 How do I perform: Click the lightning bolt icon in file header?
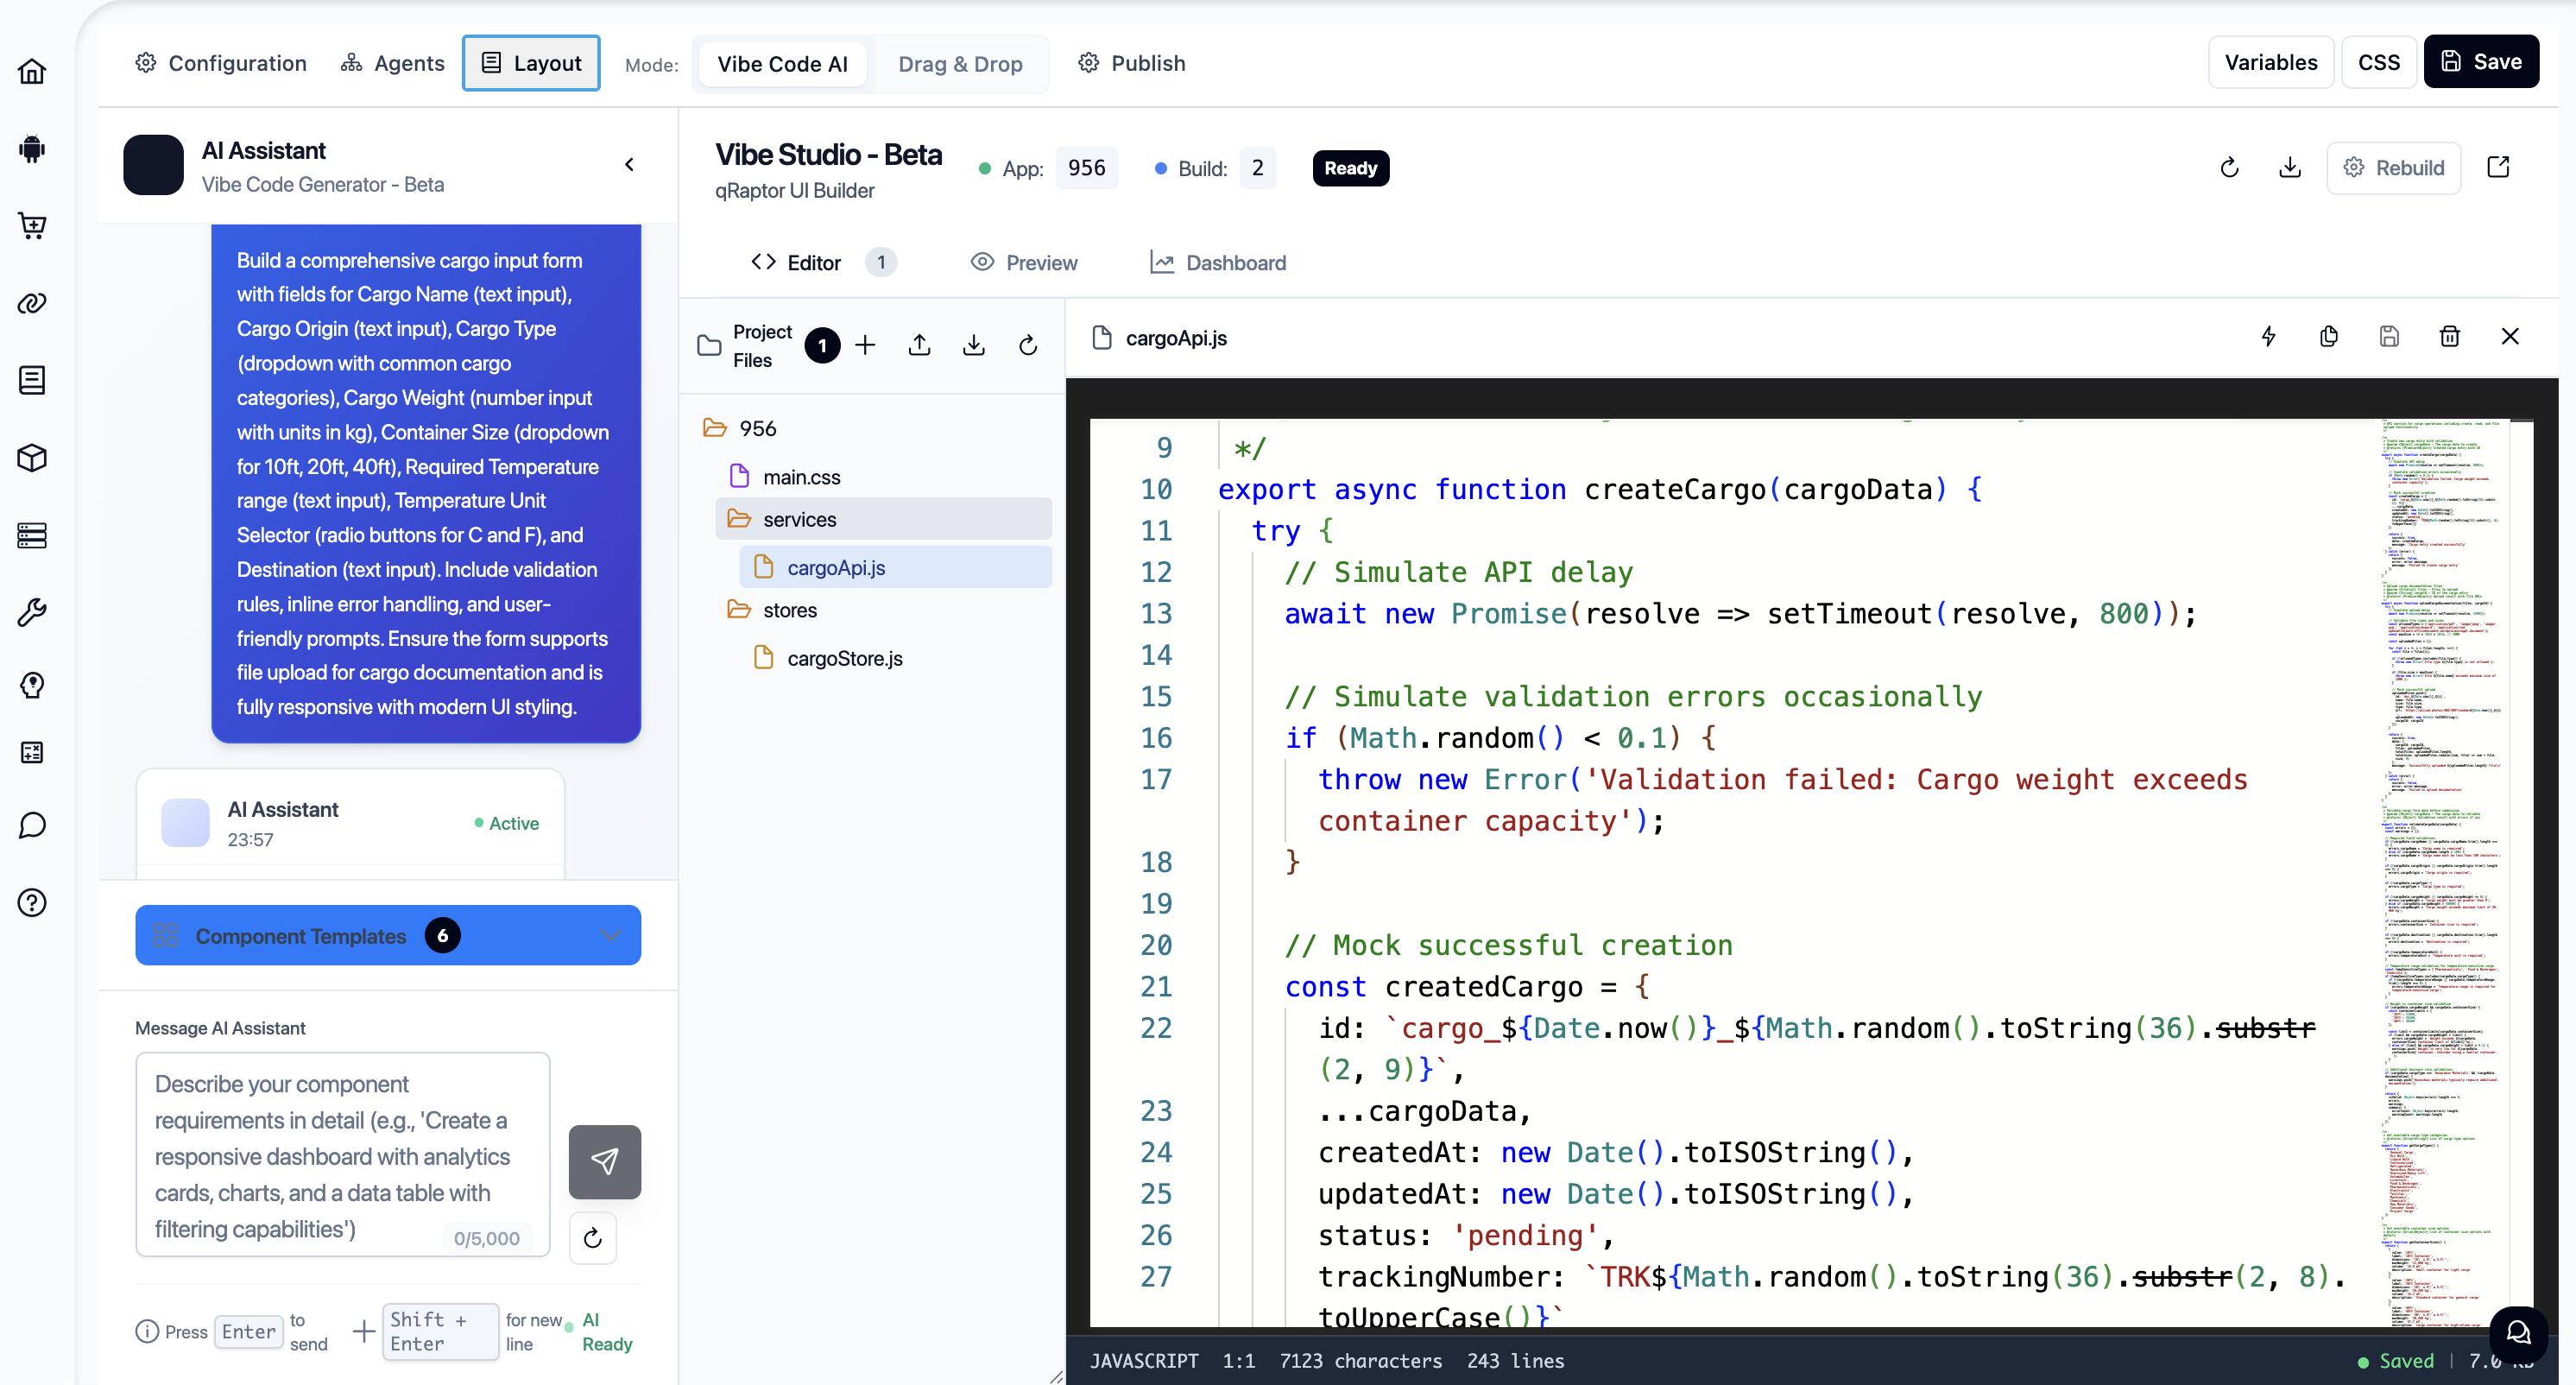pos(2268,337)
